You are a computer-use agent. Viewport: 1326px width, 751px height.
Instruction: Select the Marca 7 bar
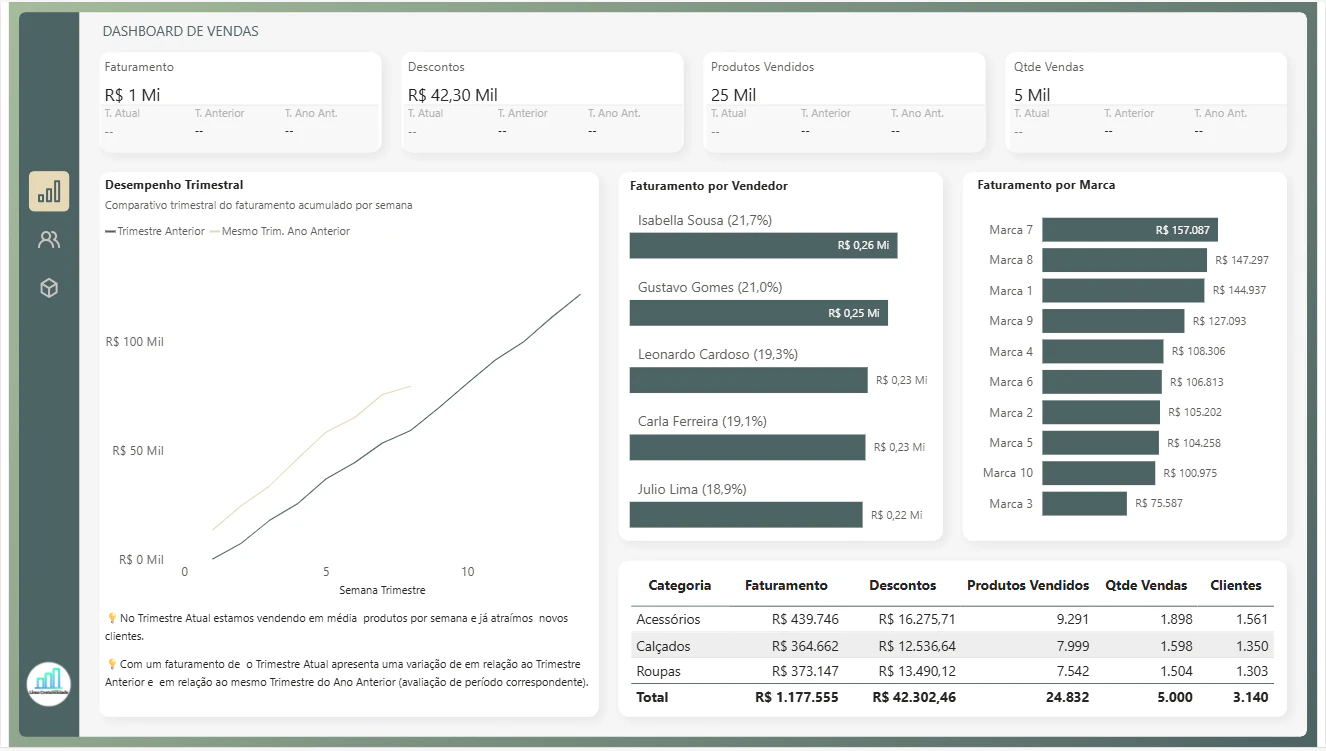1130,230
